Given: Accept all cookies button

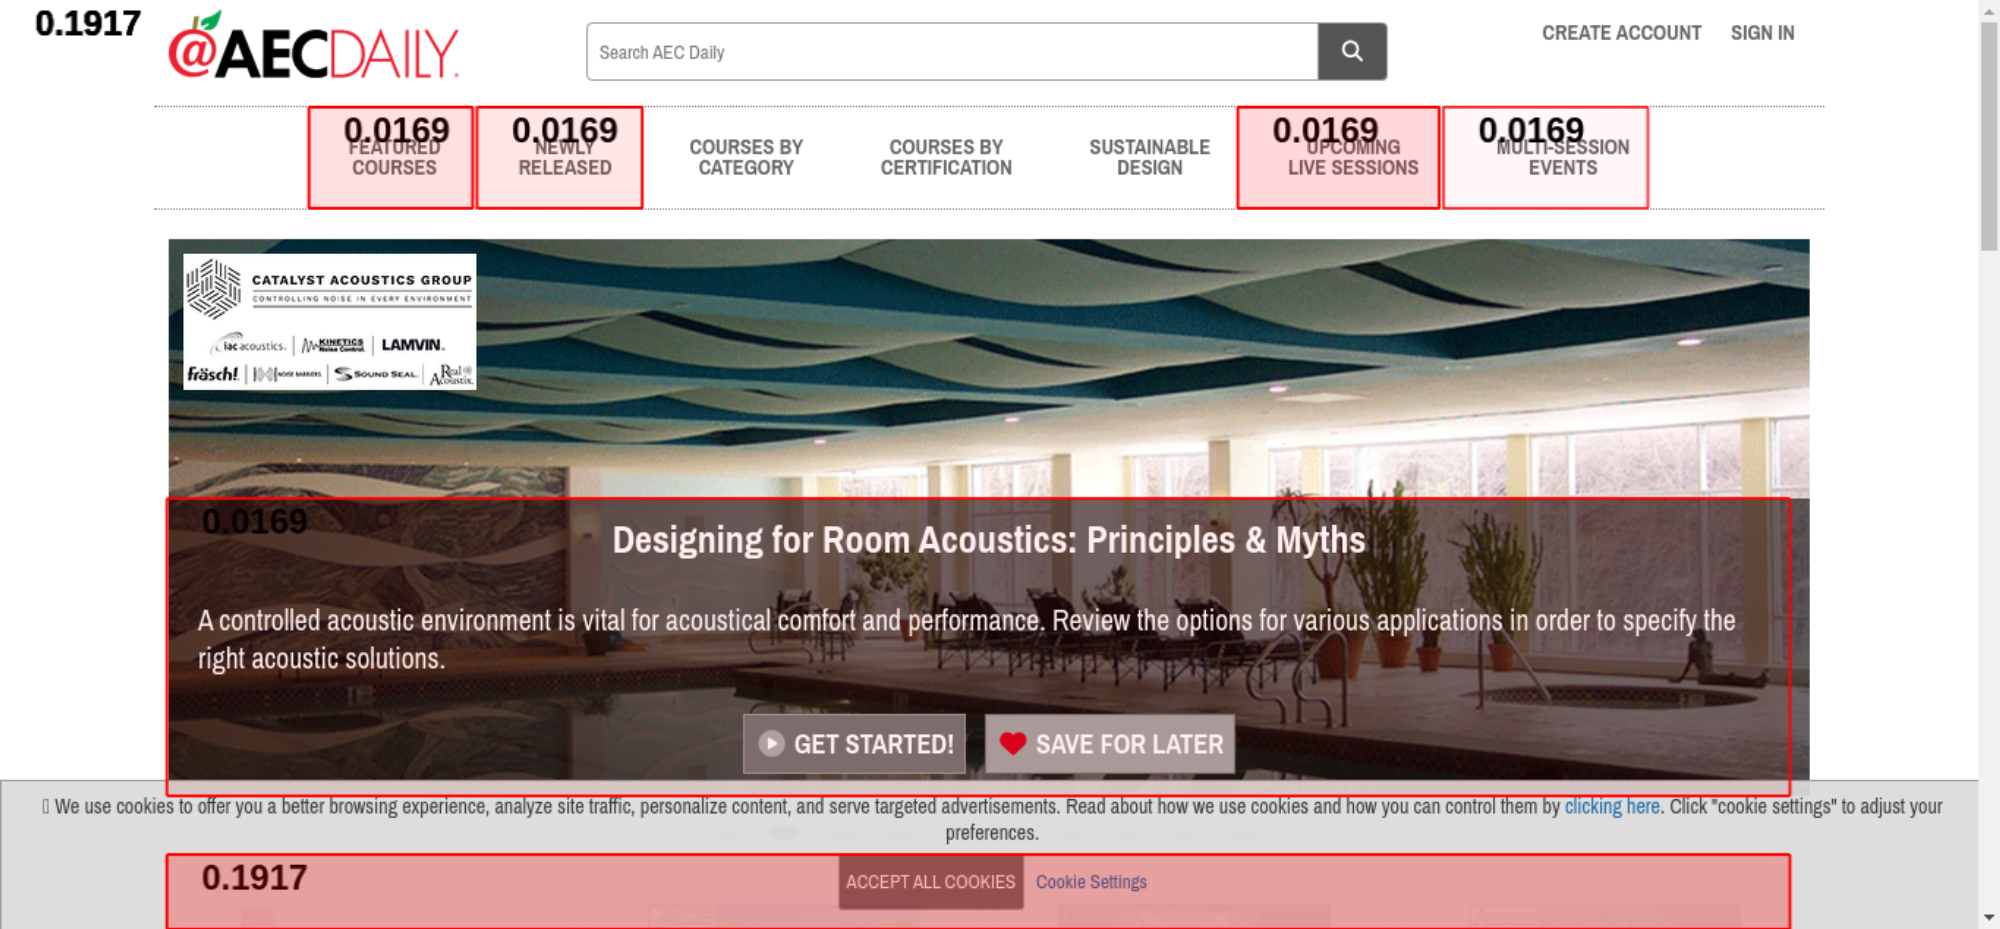Looking at the screenshot, I should [930, 882].
